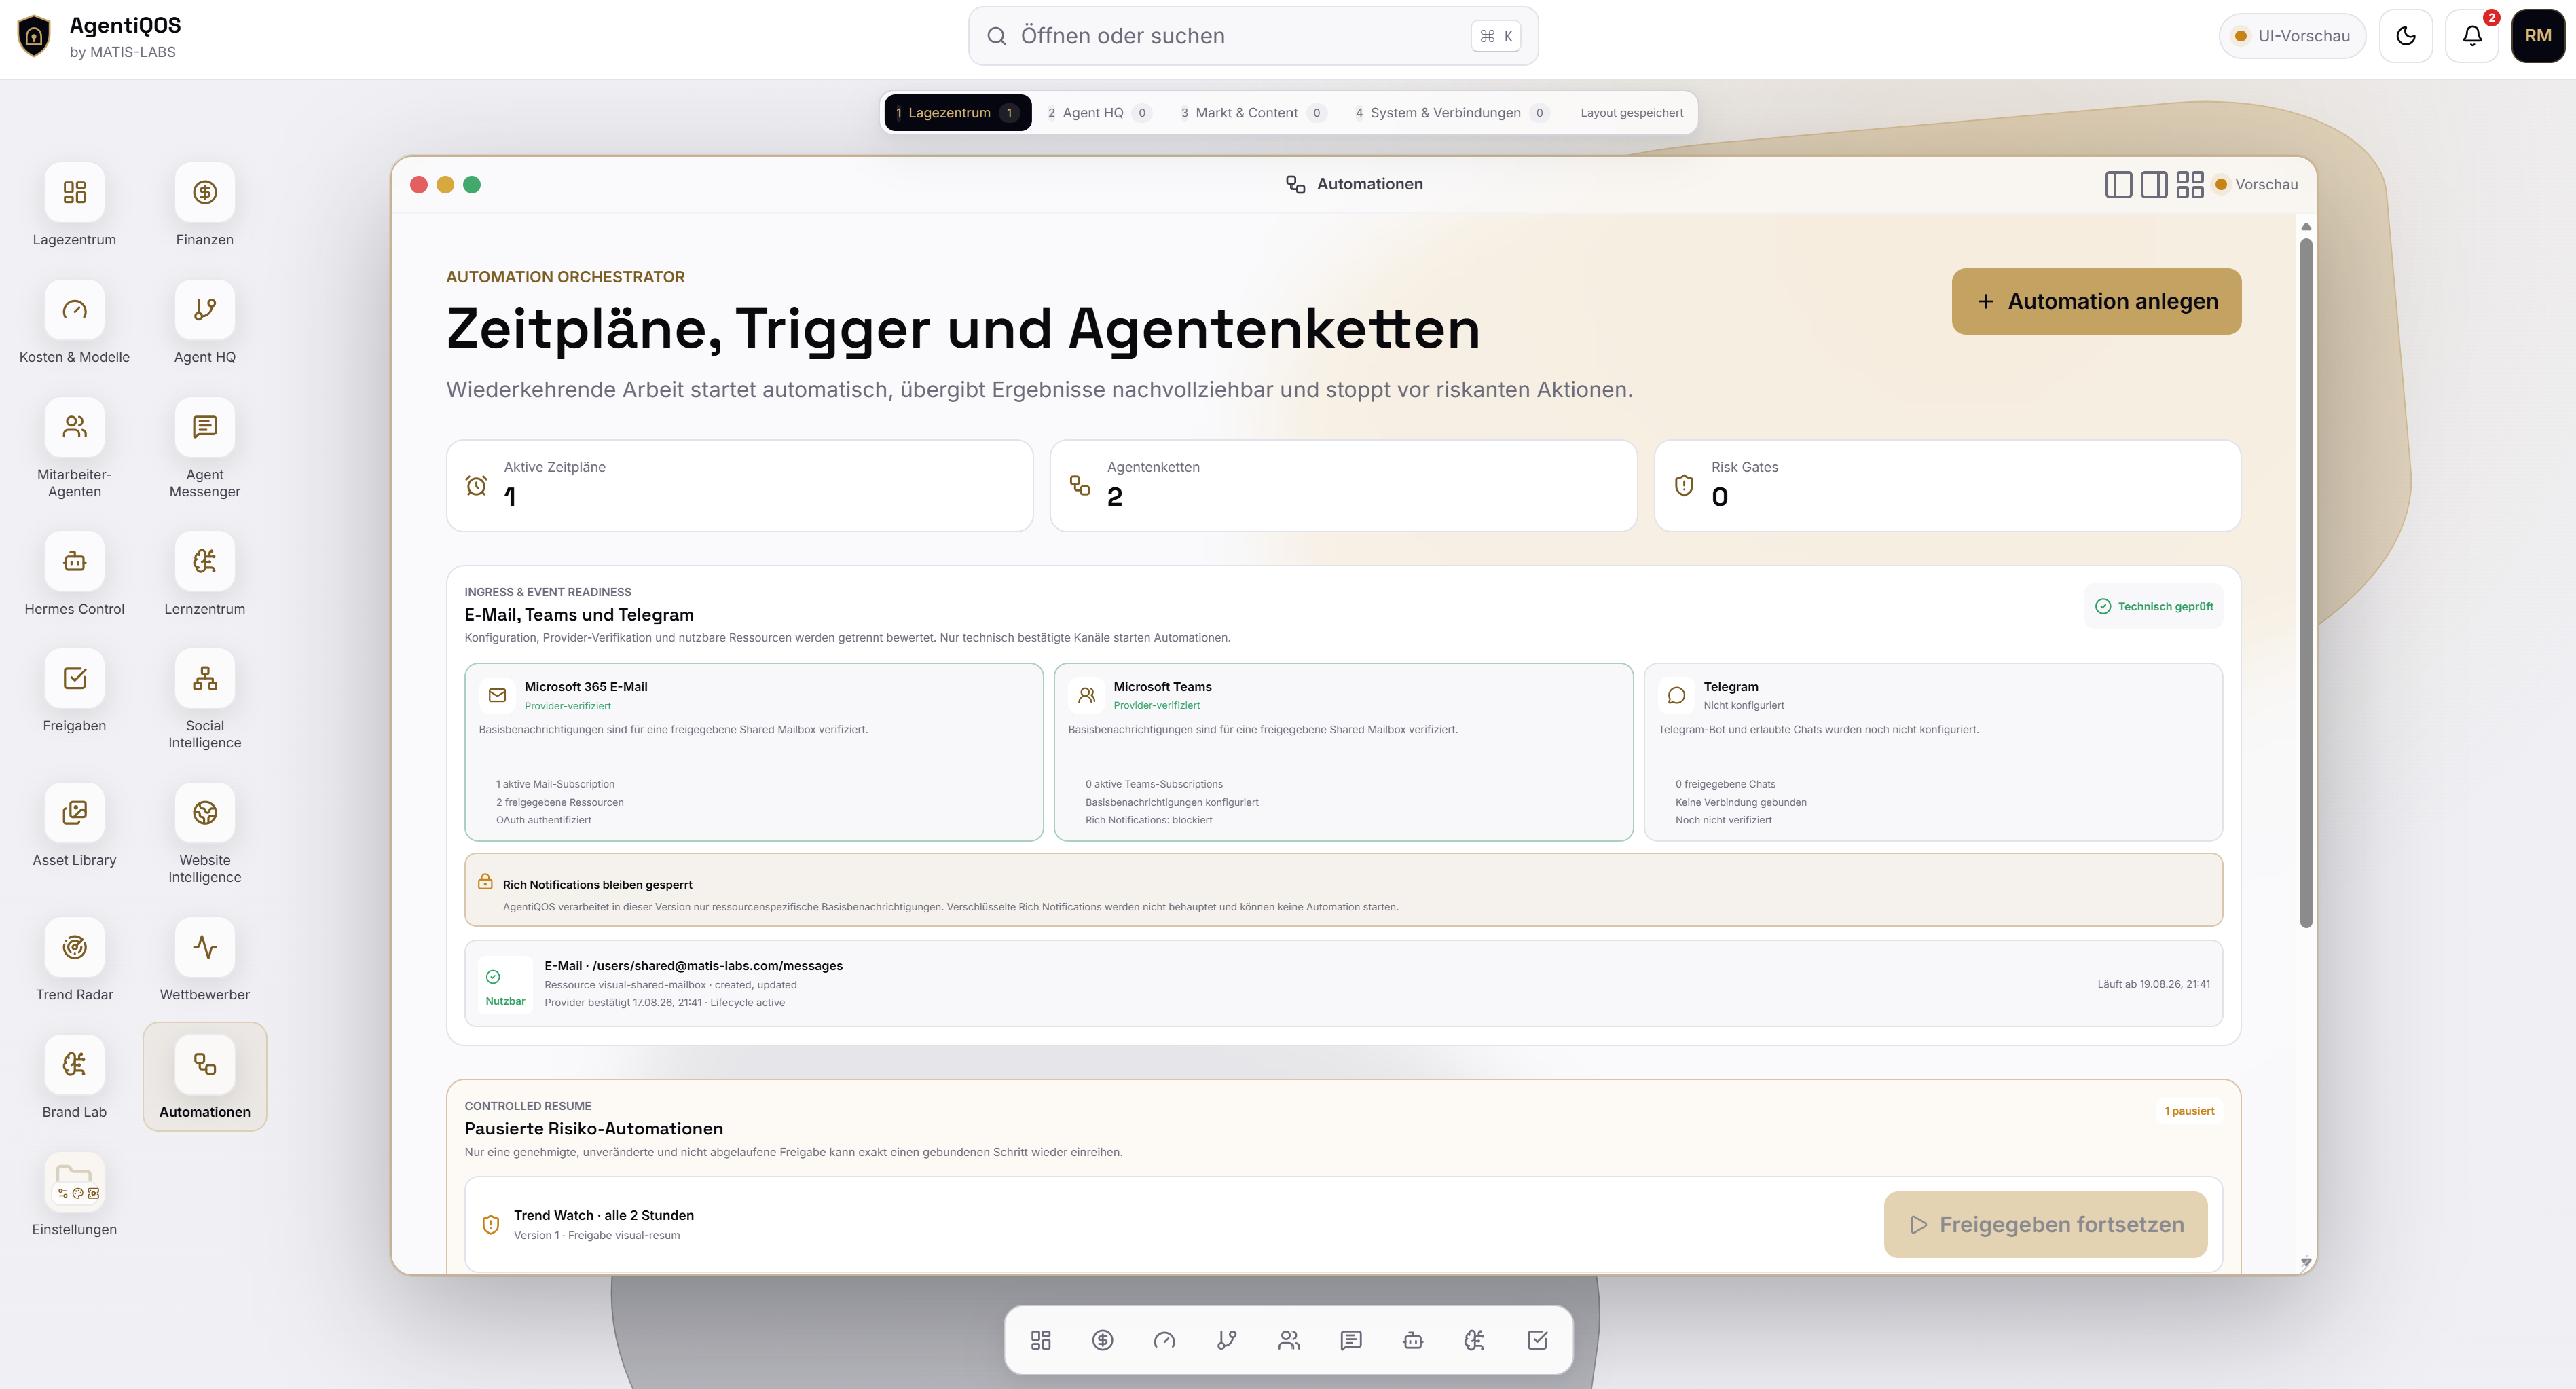Click the dock's brain learning icon
2576x1389 pixels.
(x=1475, y=1340)
